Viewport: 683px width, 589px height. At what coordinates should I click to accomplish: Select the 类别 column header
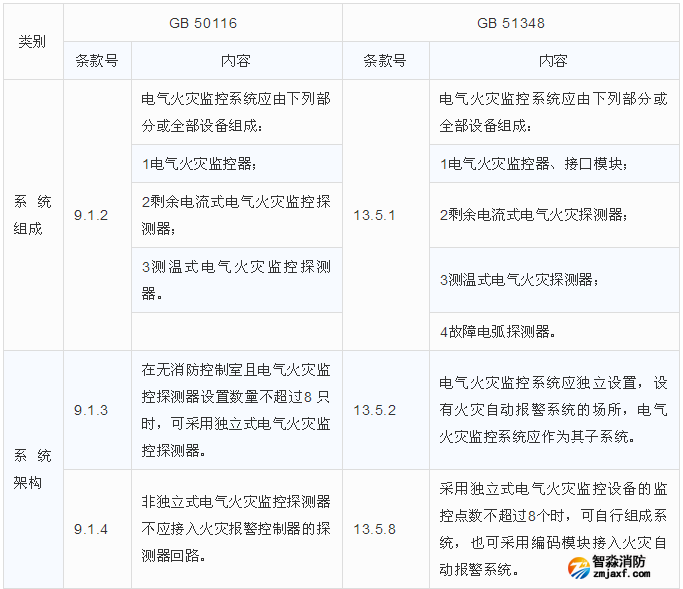(x=32, y=42)
